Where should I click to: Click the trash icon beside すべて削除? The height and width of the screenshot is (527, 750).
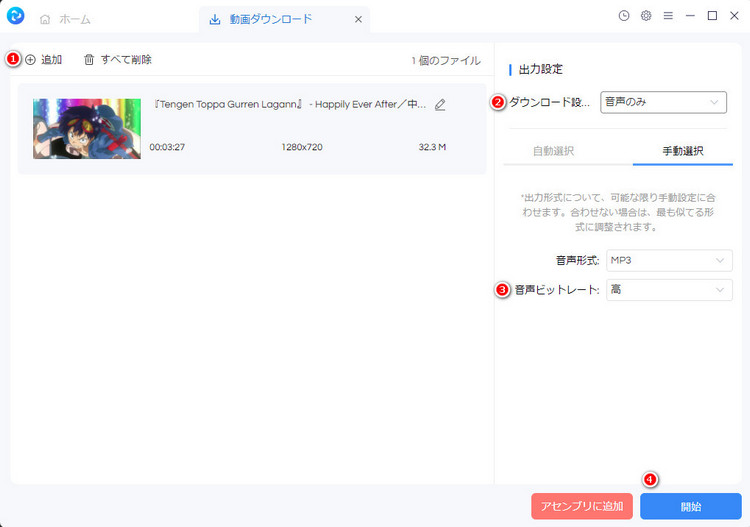(x=89, y=60)
